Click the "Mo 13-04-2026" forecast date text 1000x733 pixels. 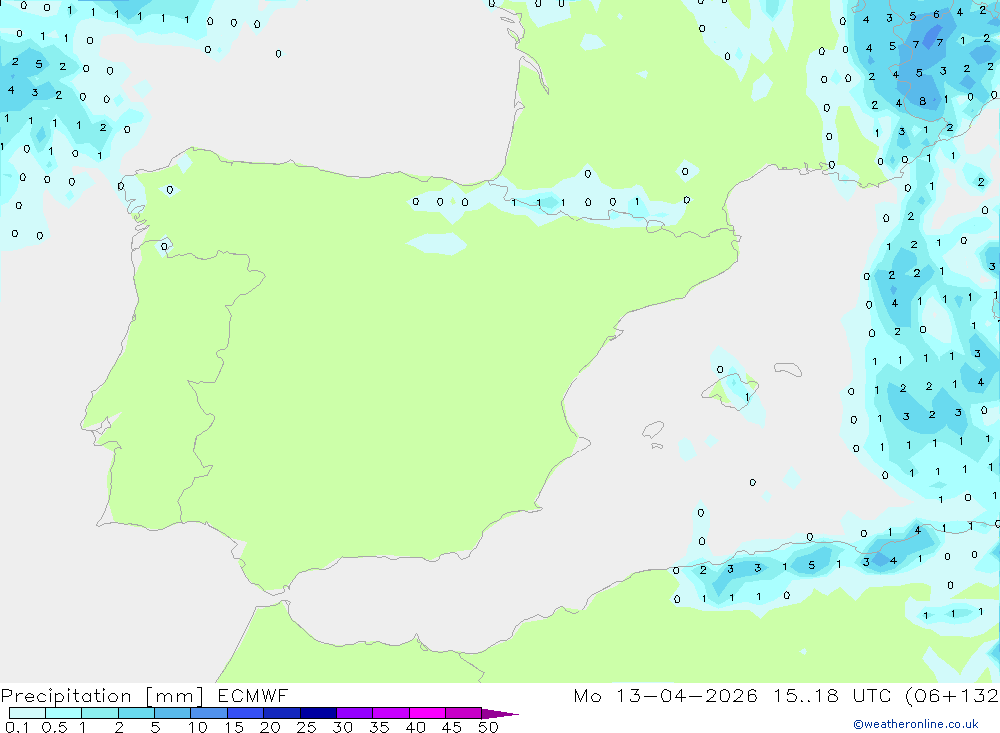665,695
